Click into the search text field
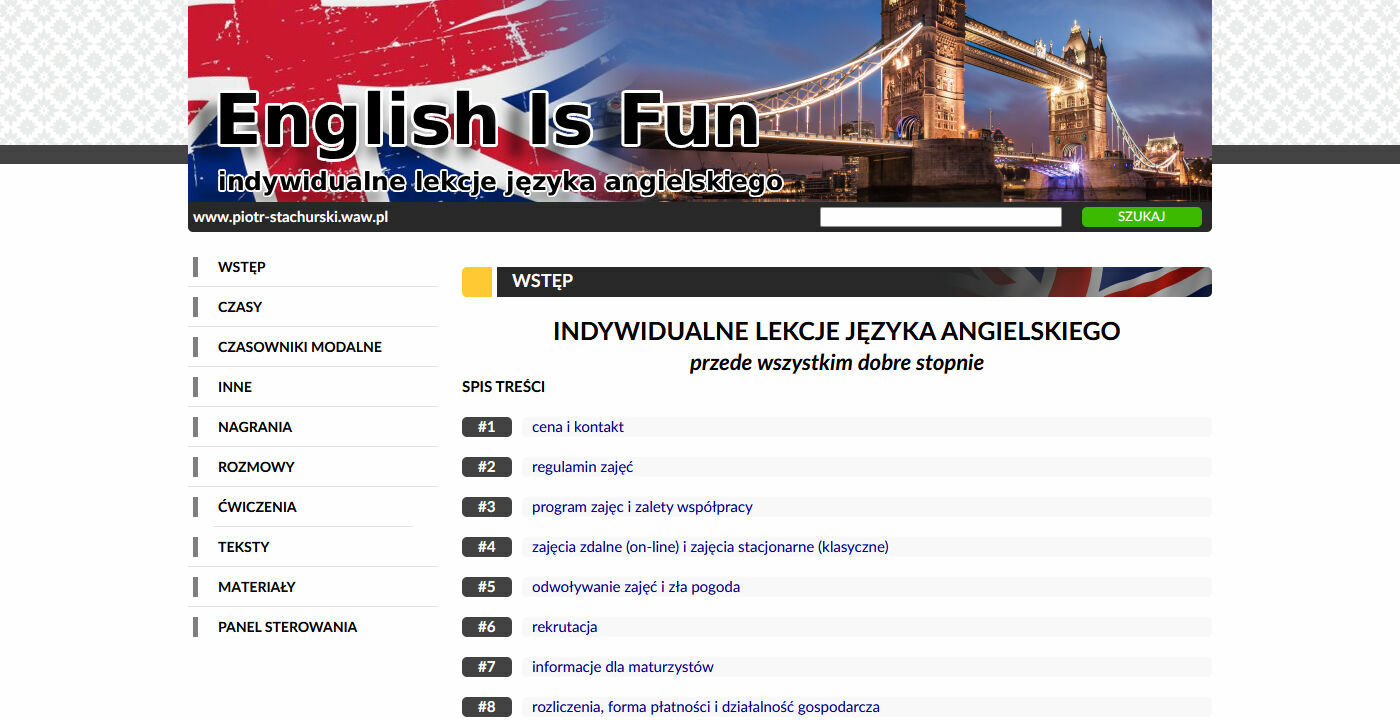1400x720 pixels. [x=940, y=217]
